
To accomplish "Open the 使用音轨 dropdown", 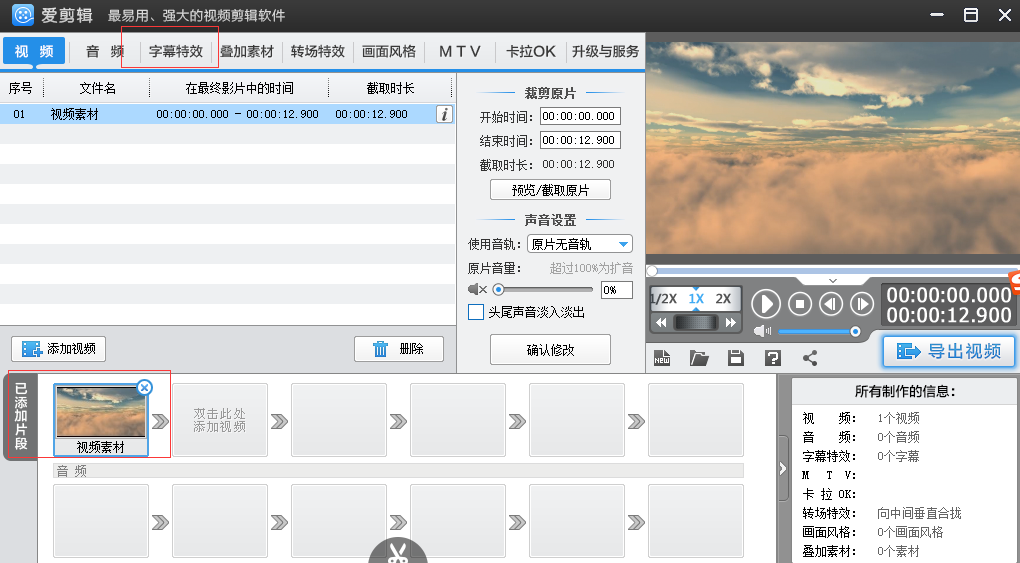I will (580, 244).
